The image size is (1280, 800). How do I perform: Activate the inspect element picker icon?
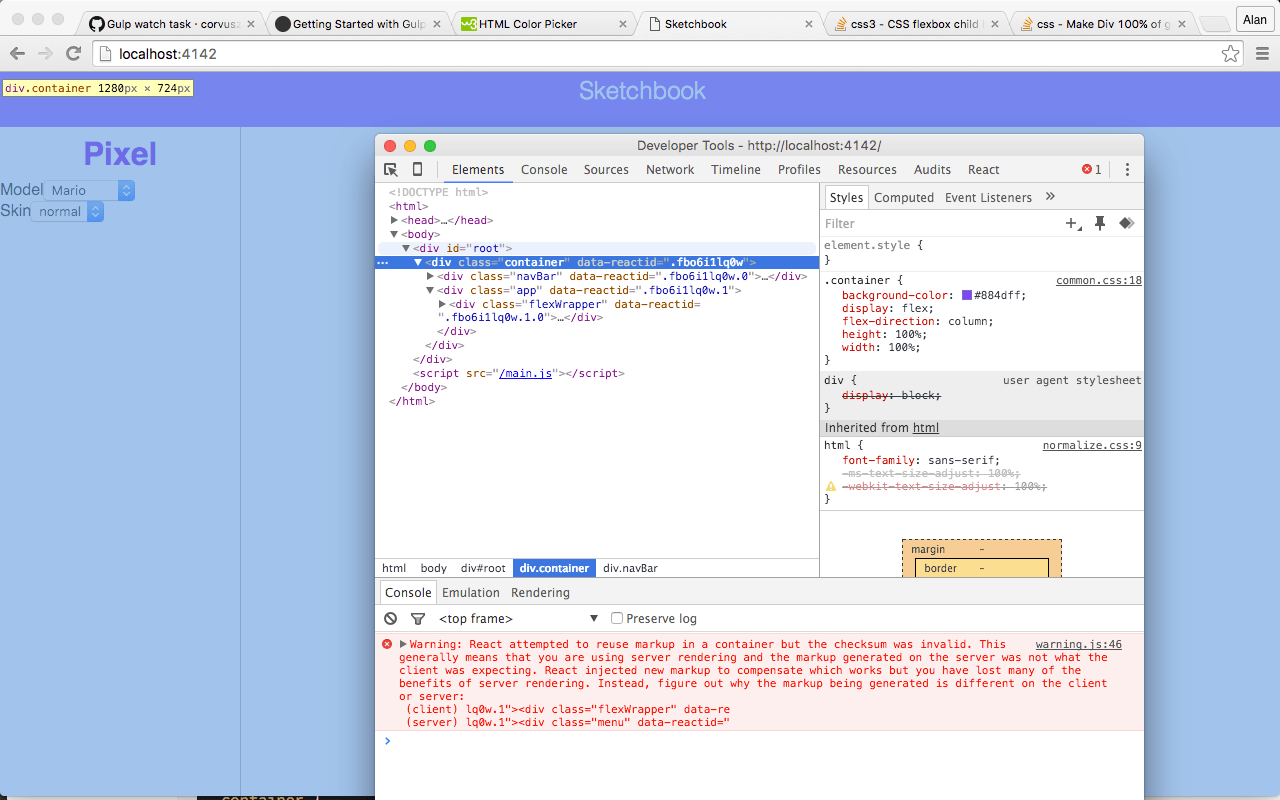tap(391, 169)
